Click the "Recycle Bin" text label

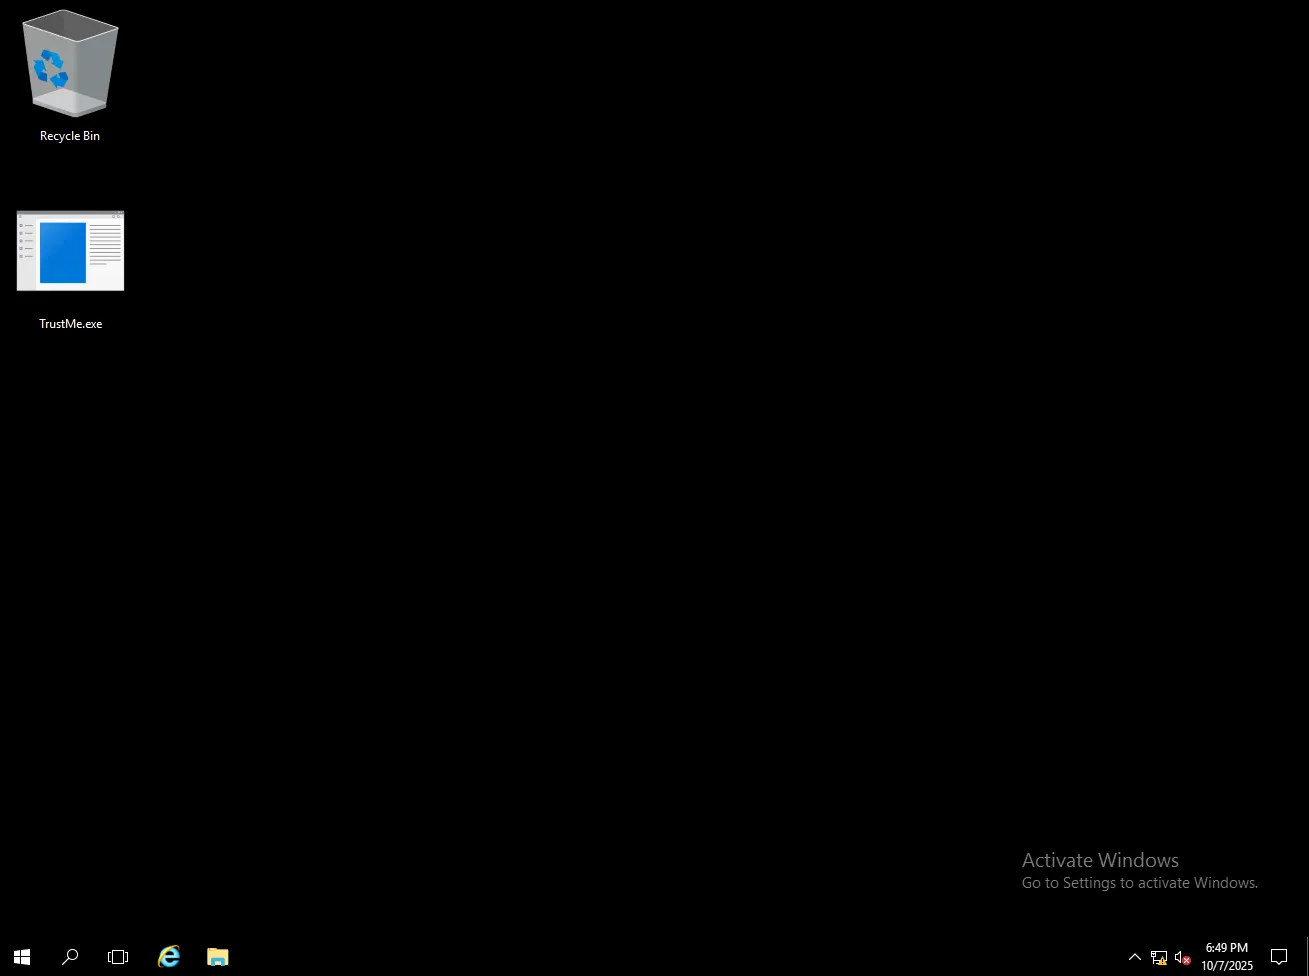coord(70,136)
